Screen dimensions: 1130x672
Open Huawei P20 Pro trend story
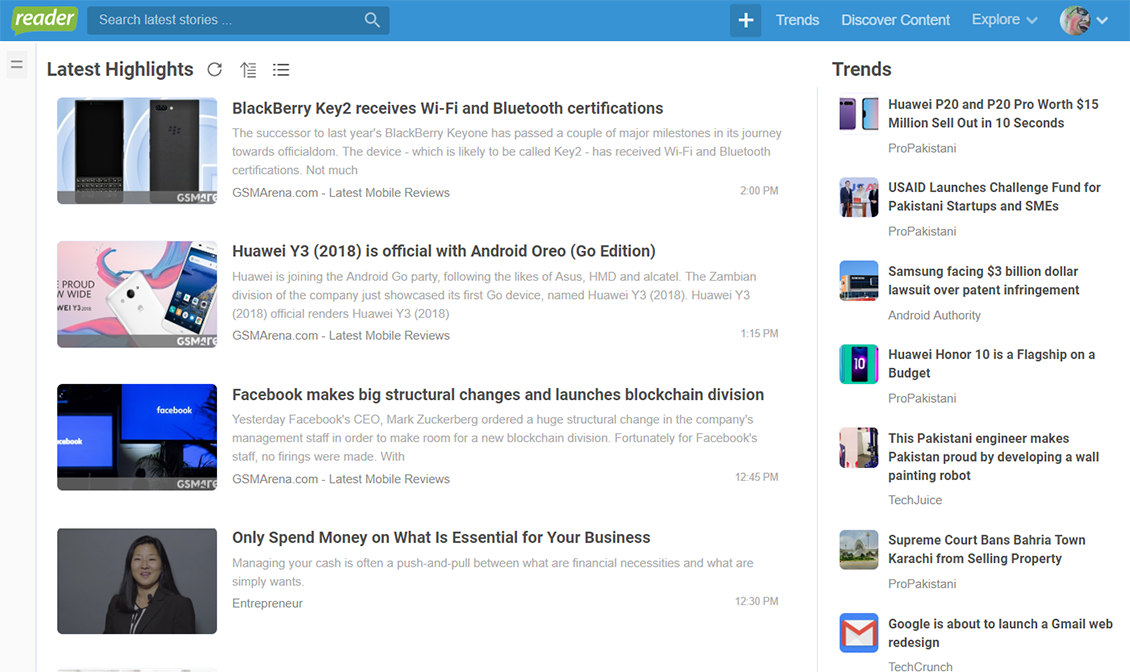993,113
